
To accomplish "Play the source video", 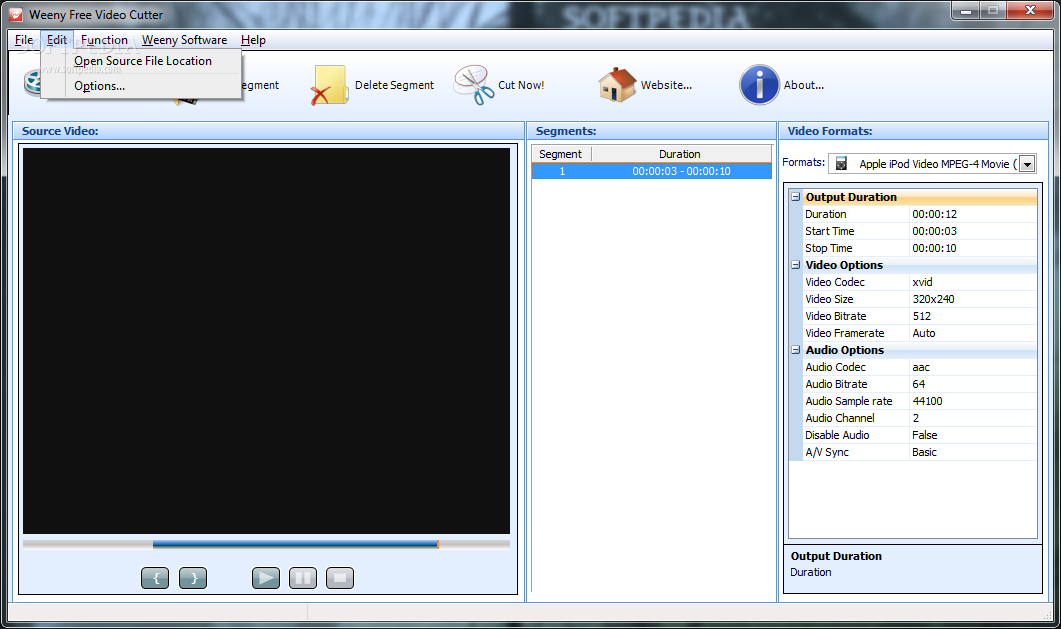I will [266, 578].
